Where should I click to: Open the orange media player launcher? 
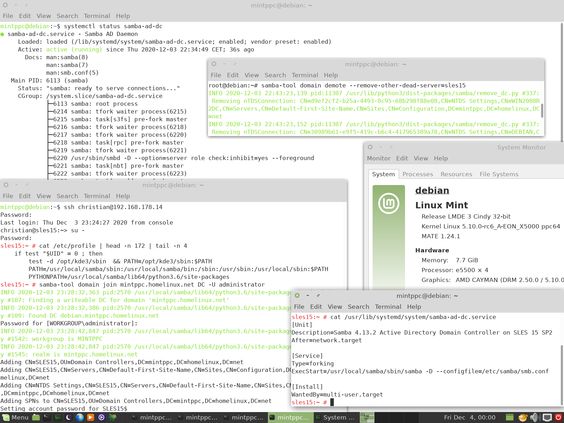[x=90, y=418]
